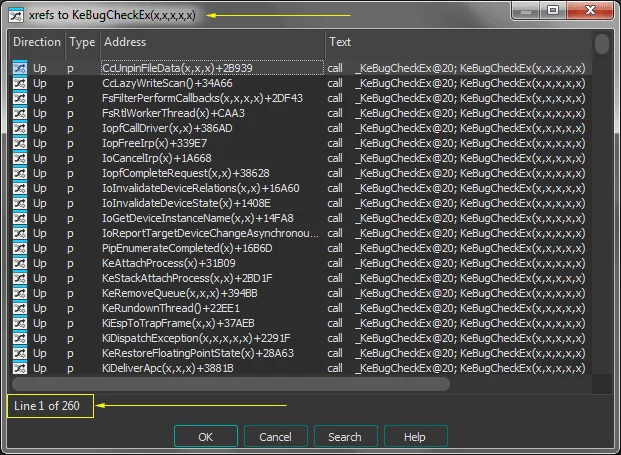Screen dimensions: 621x455
Task: Select the IopfCallDriver(x,x)+386AD address
Action: coord(167,128)
